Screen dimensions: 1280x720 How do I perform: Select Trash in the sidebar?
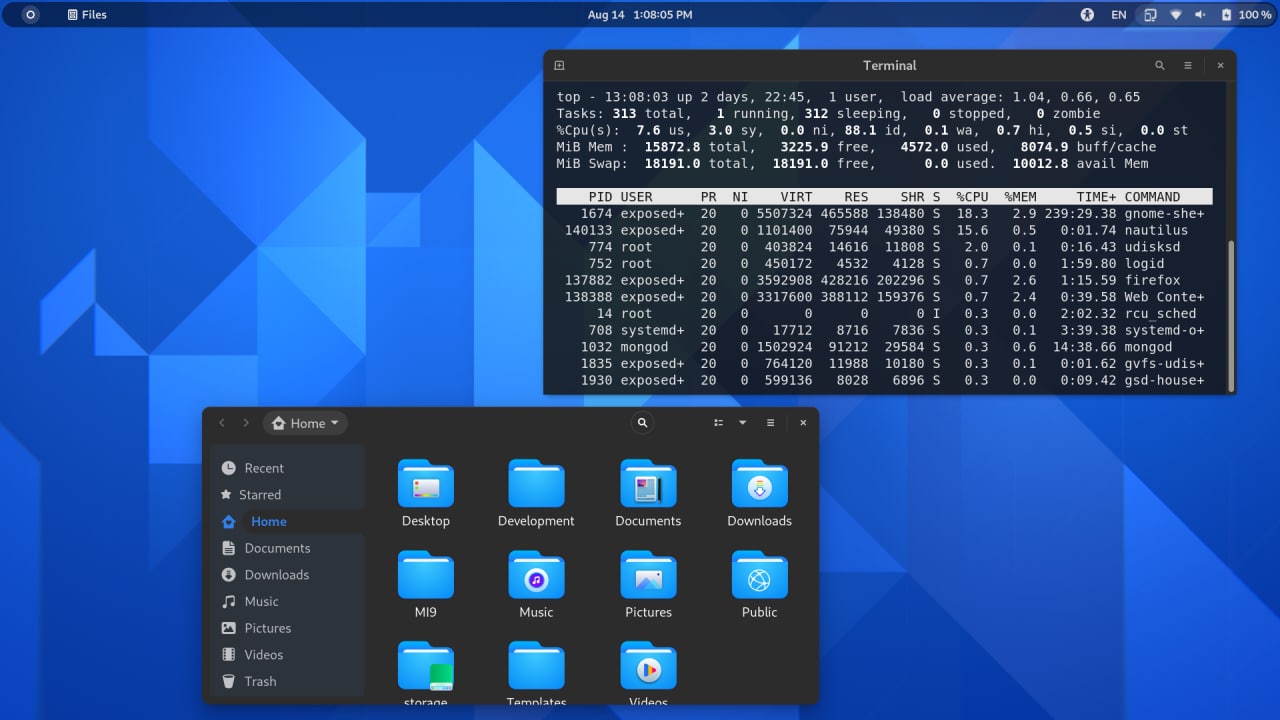pos(260,681)
